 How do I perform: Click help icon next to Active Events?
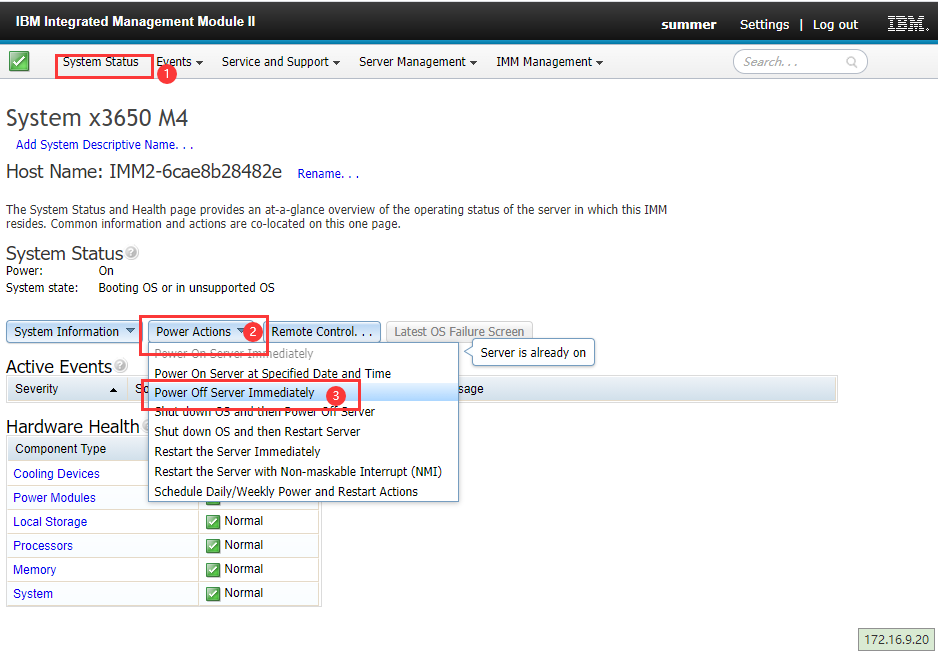click(x=121, y=365)
